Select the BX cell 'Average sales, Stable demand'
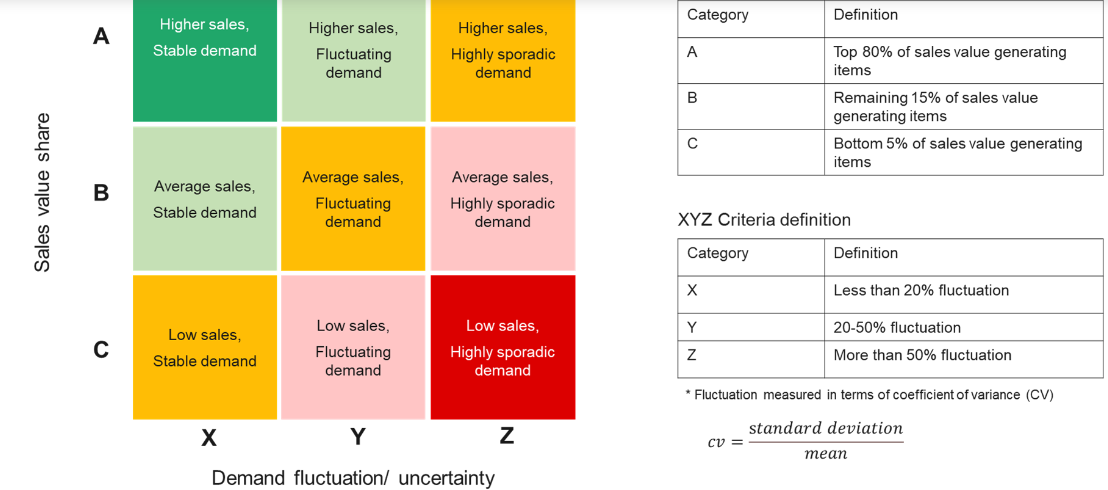Screen dimensions: 1108x490 (x=205, y=199)
